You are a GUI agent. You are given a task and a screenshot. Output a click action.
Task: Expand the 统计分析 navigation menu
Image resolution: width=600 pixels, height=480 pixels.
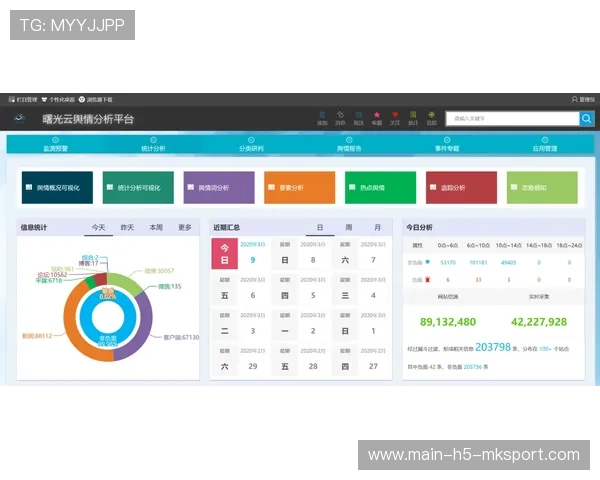coord(154,147)
